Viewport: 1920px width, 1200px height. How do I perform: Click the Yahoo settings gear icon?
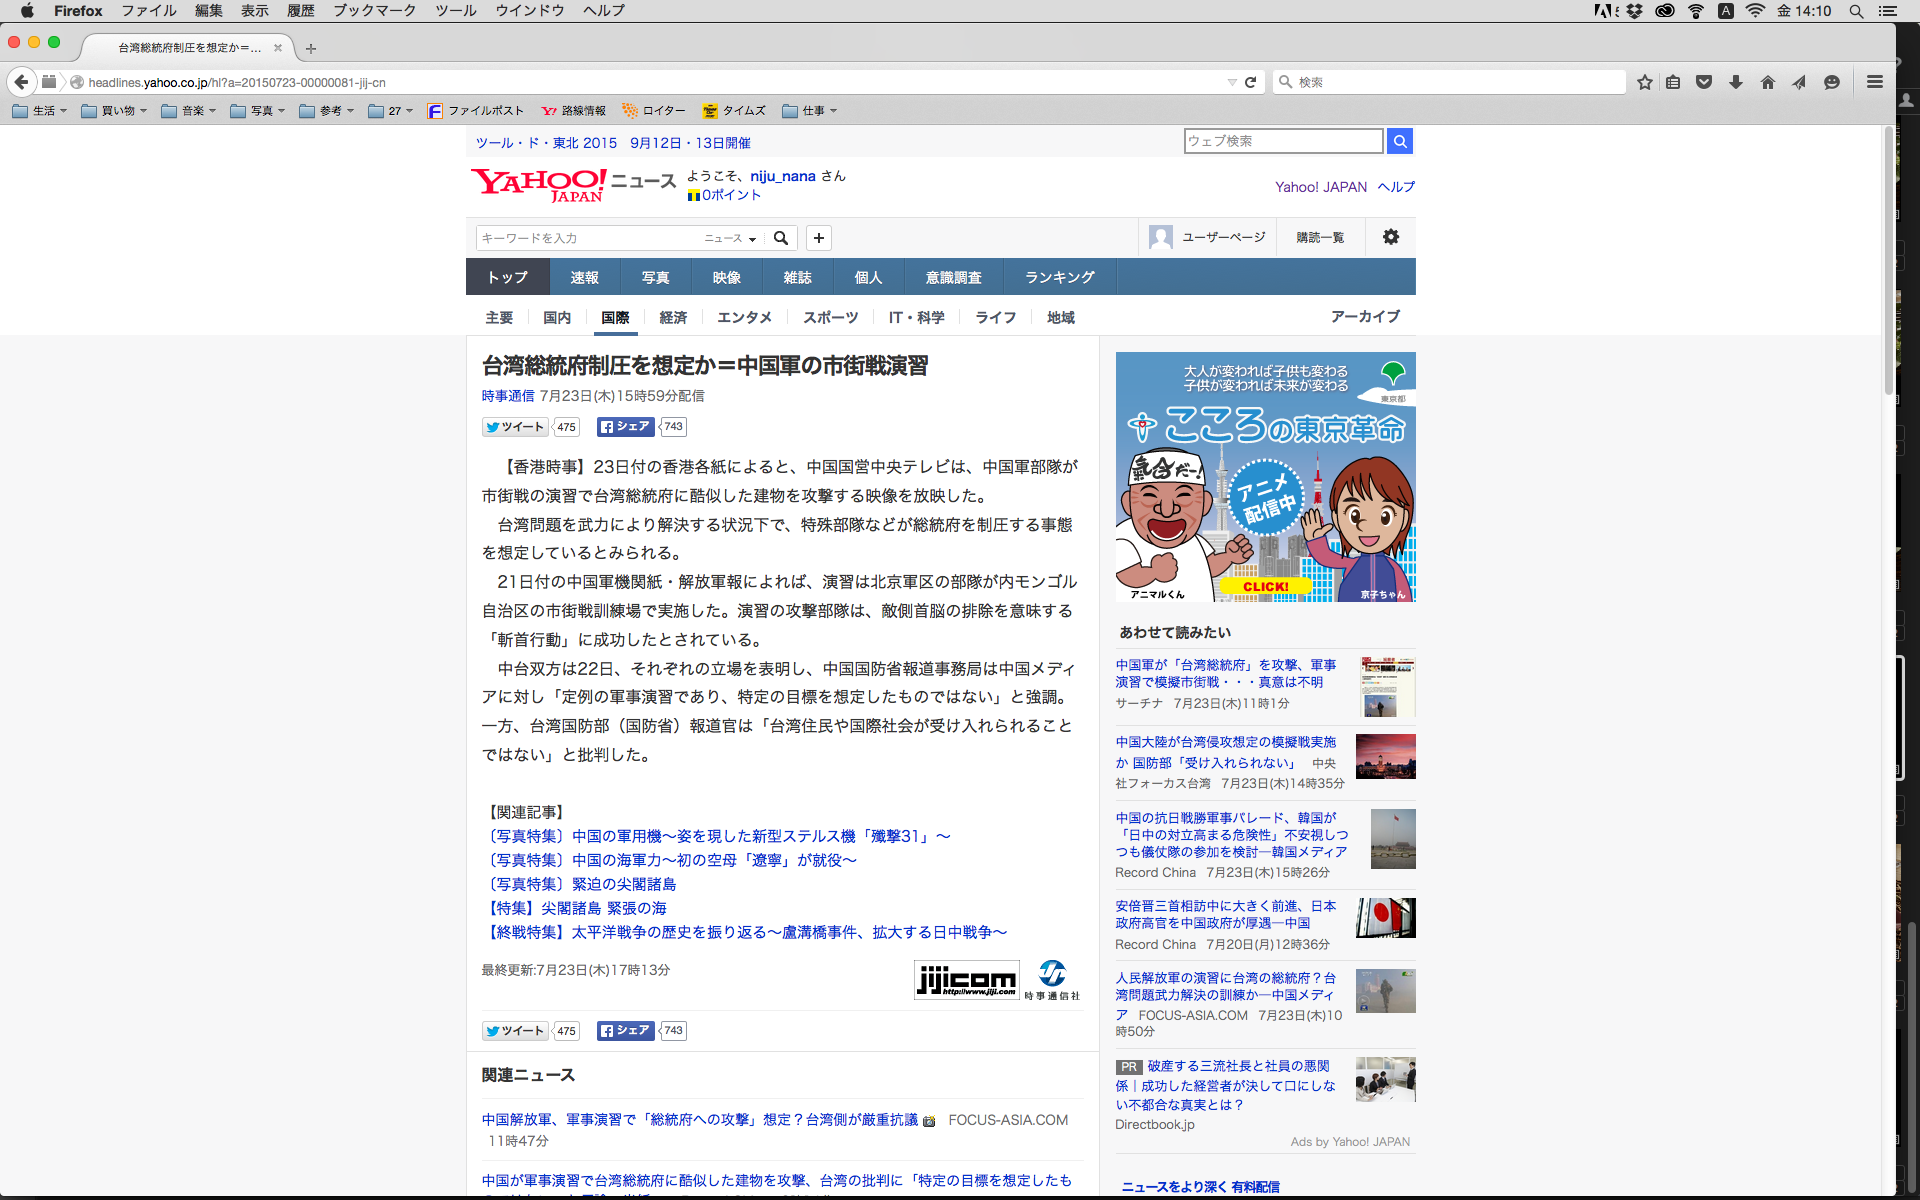click(1391, 237)
